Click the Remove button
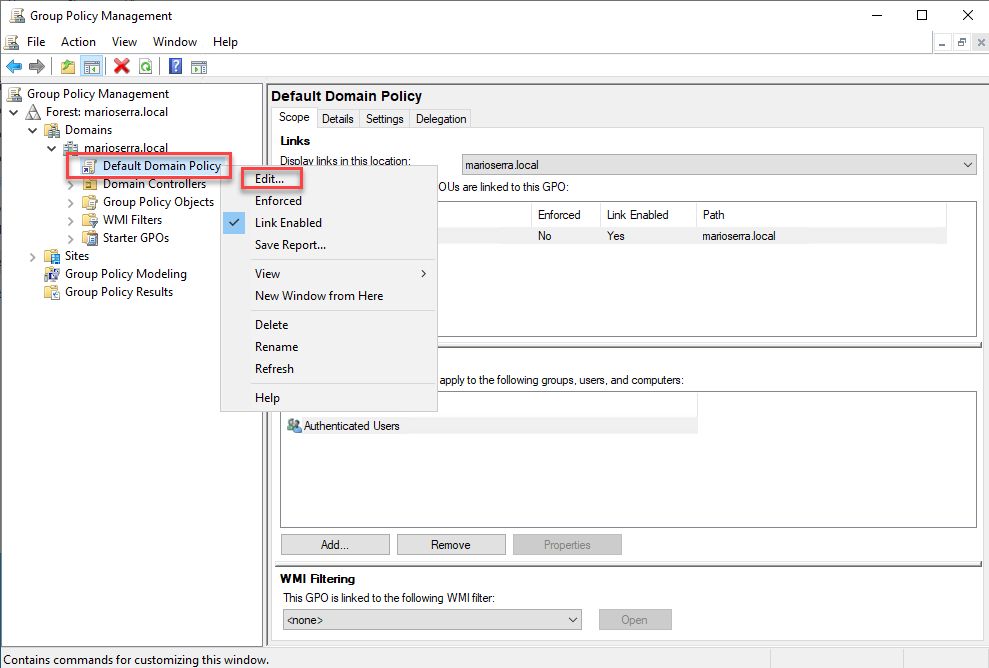 click(x=451, y=544)
